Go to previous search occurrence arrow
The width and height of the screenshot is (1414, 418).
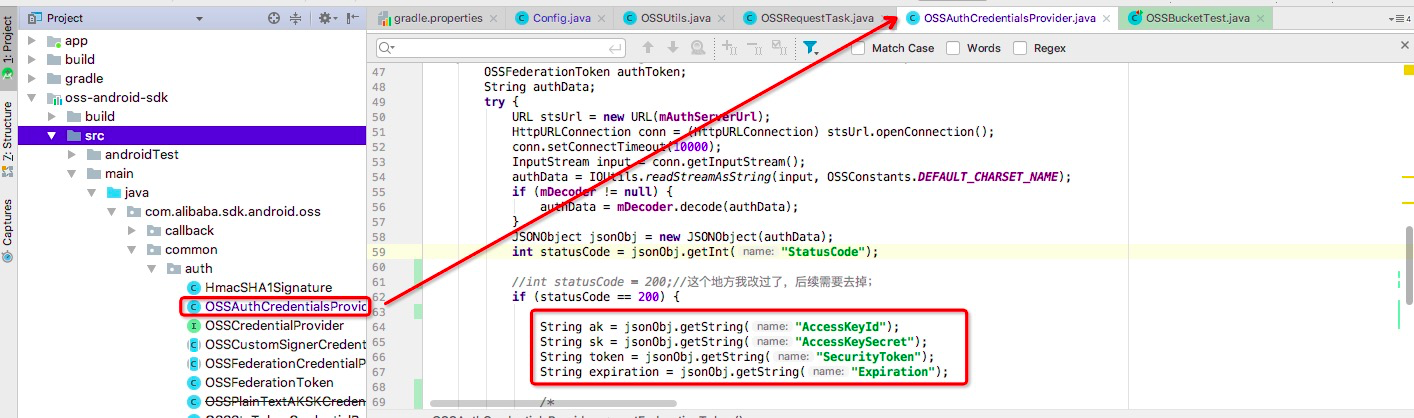[648, 47]
